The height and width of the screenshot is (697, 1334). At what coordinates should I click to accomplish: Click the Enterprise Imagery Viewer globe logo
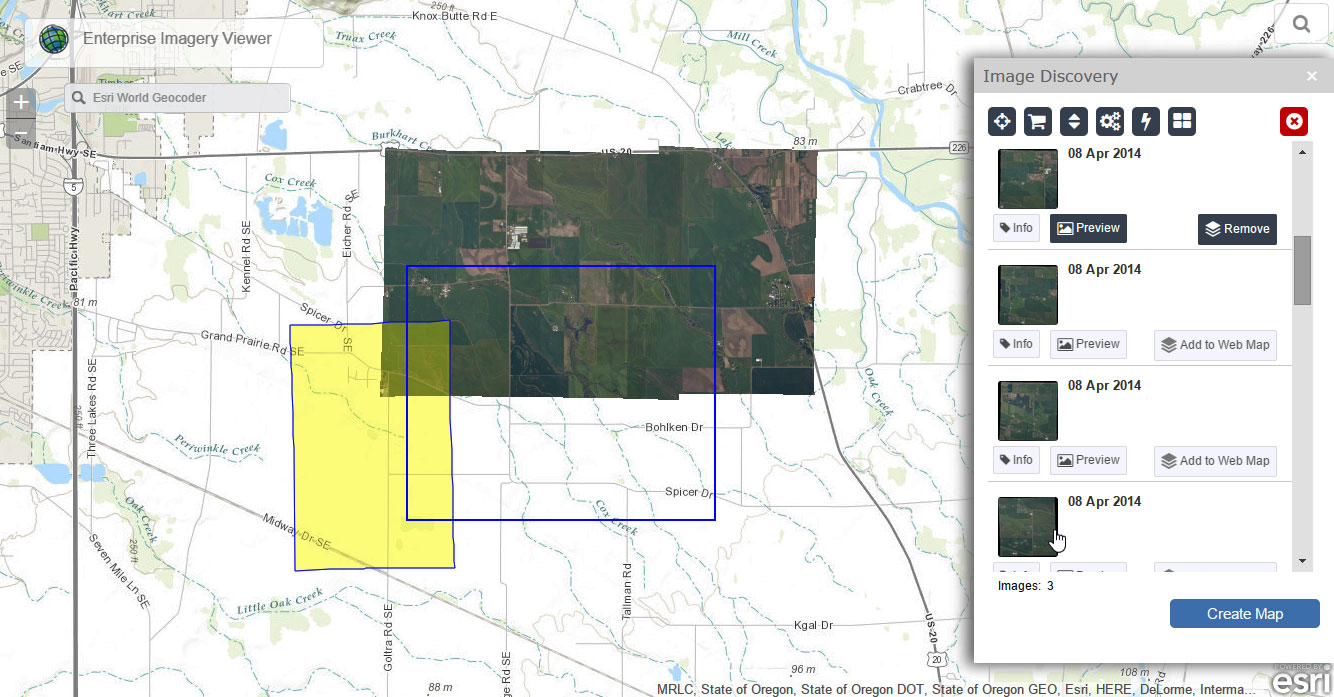click(54, 39)
